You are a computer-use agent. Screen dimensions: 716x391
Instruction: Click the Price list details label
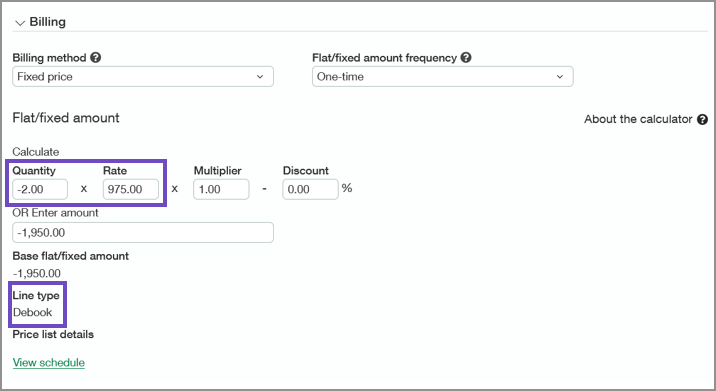53,334
